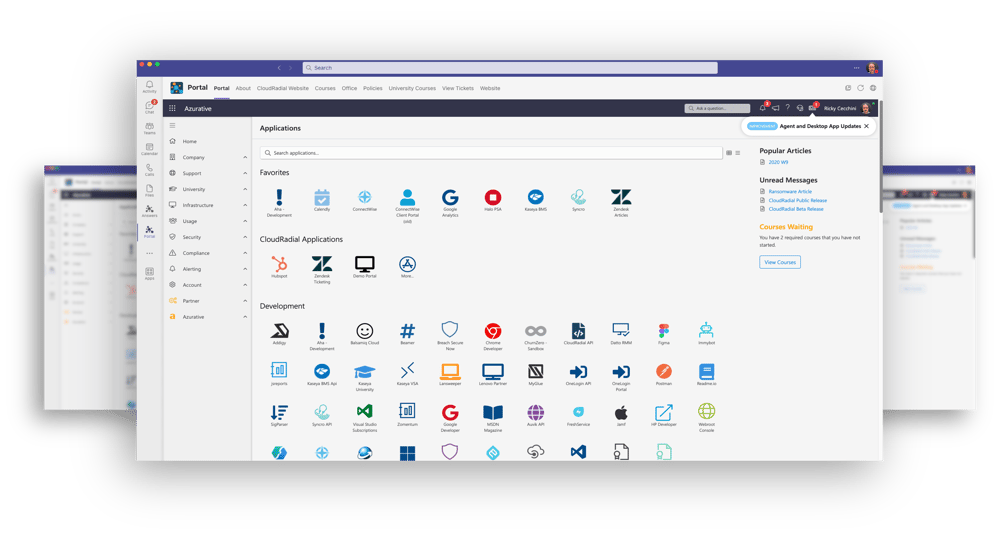Launch the Hubspot application
The height and width of the screenshot is (540, 1000).
(279, 266)
